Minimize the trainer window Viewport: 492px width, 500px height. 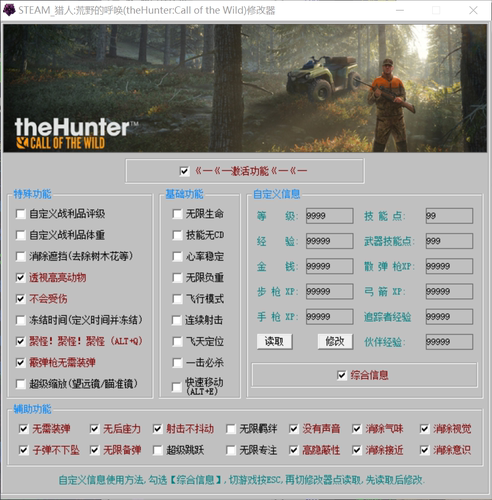(x=400, y=11)
